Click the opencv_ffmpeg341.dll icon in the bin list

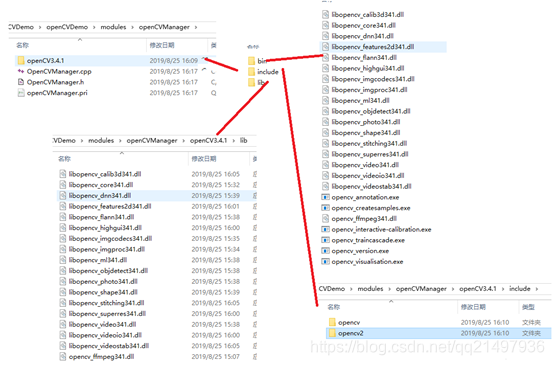pos(325,219)
